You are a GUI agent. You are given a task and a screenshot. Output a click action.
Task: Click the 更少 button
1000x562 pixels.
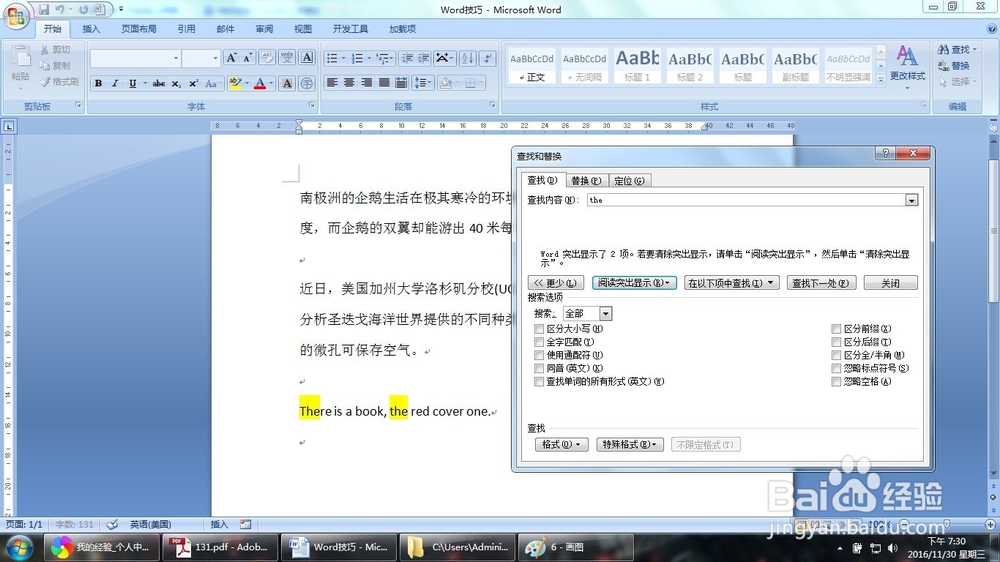pyautogui.click(x=556, y=283)
